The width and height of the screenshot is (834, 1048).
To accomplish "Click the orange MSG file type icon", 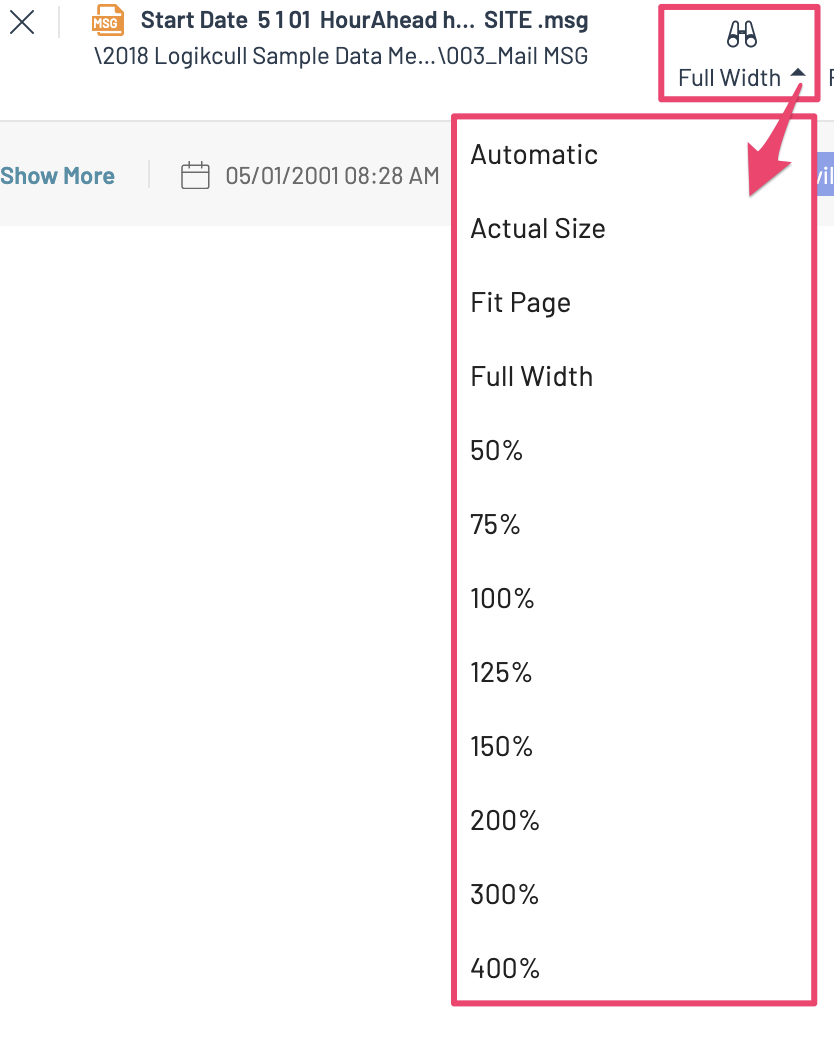I will coord(108,21).
